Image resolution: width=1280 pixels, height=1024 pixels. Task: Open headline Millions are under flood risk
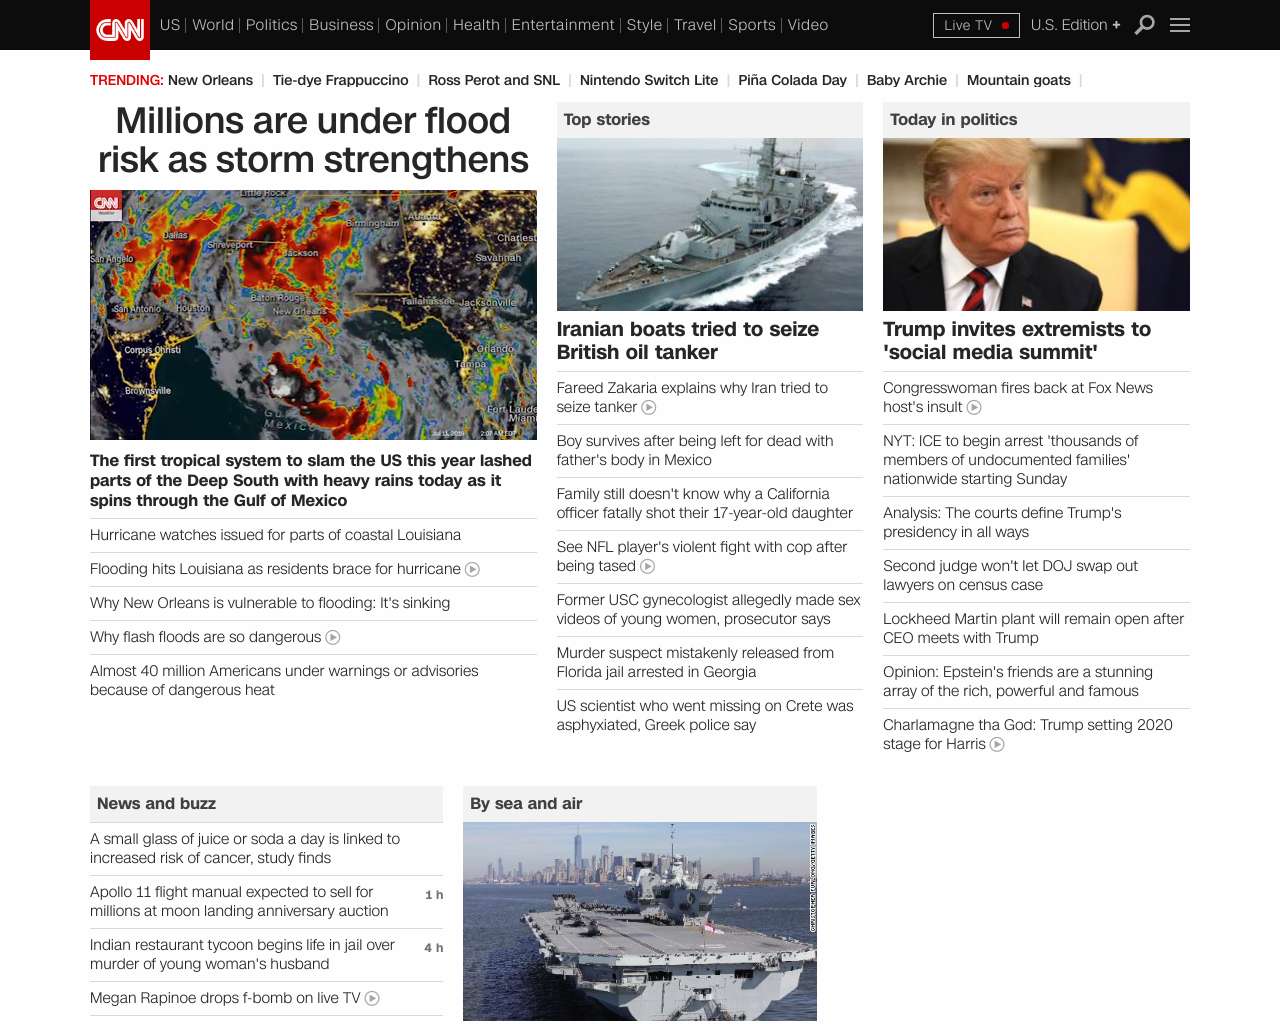[313, 140]
